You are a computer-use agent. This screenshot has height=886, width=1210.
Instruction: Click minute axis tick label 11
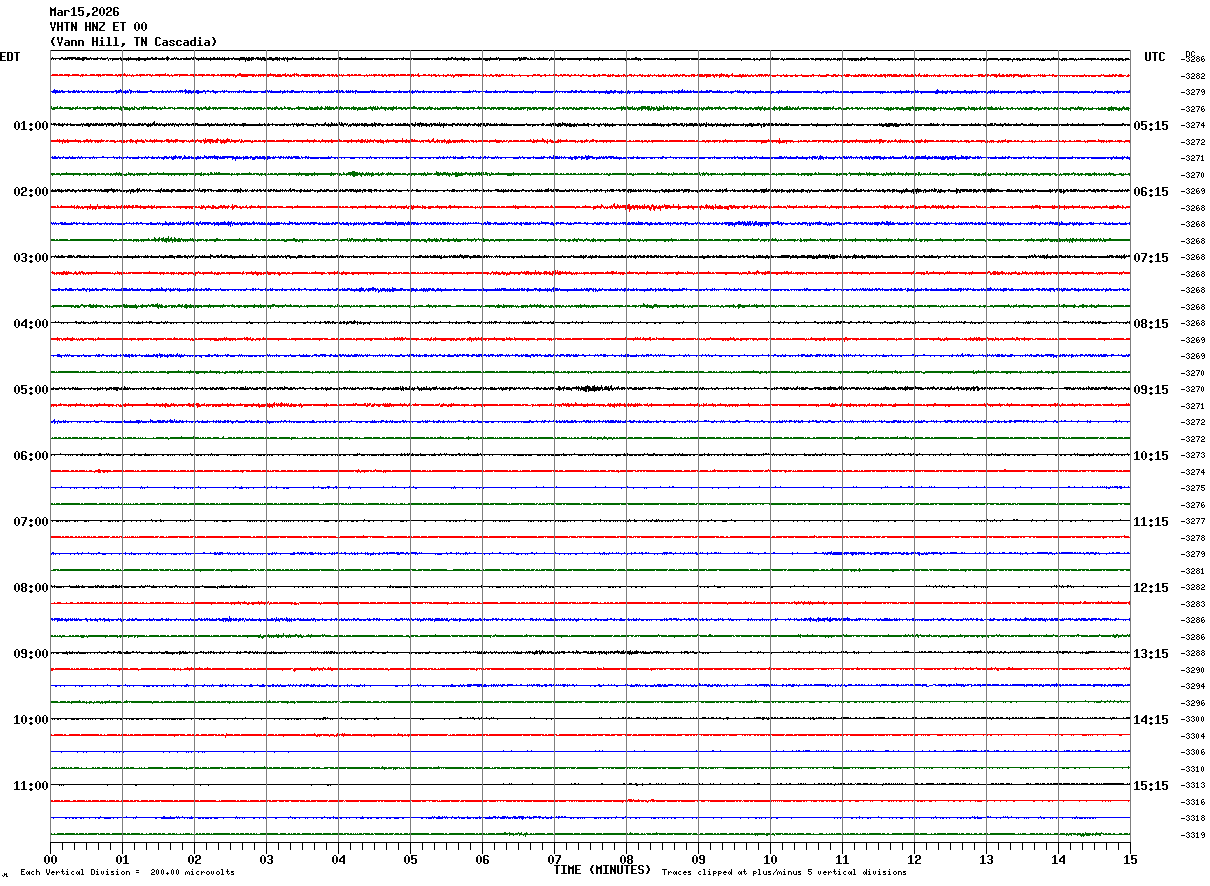pos(842,859)
